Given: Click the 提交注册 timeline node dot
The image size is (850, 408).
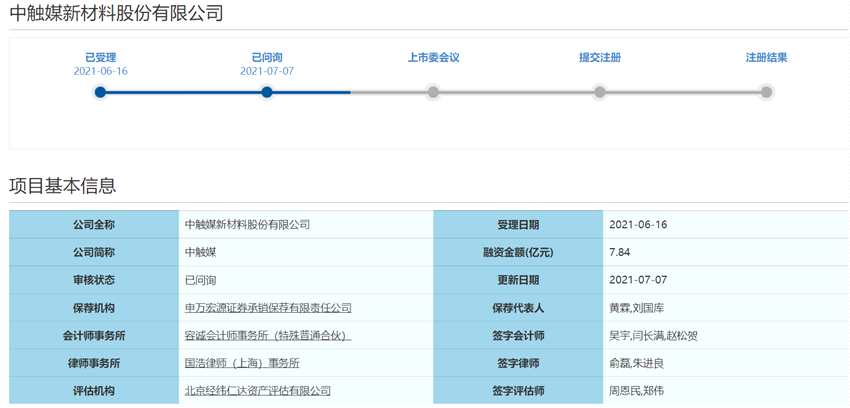Looking at the screenshot, I should point(600,92).
